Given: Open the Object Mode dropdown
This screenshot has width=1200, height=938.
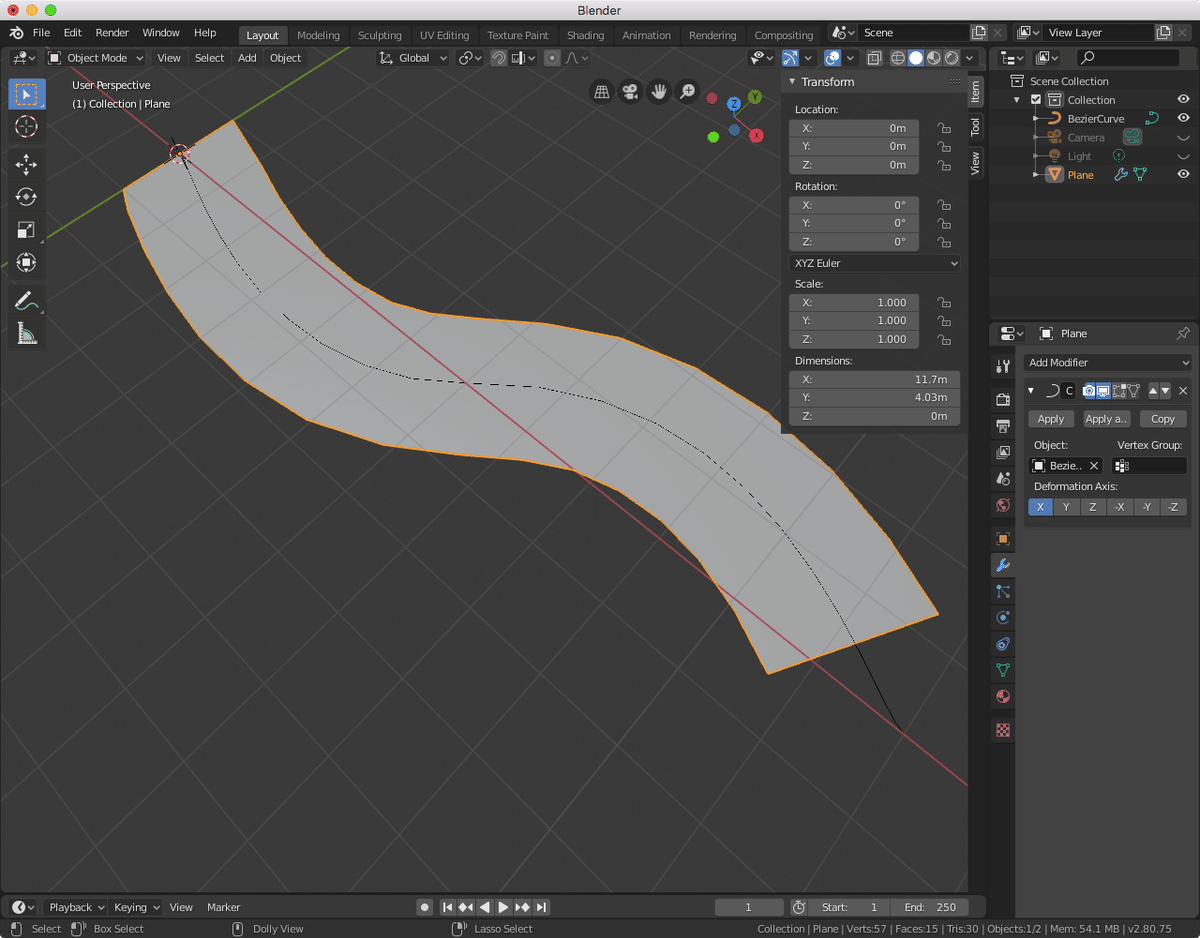Looking at the screenshot, I should point(96,58).
